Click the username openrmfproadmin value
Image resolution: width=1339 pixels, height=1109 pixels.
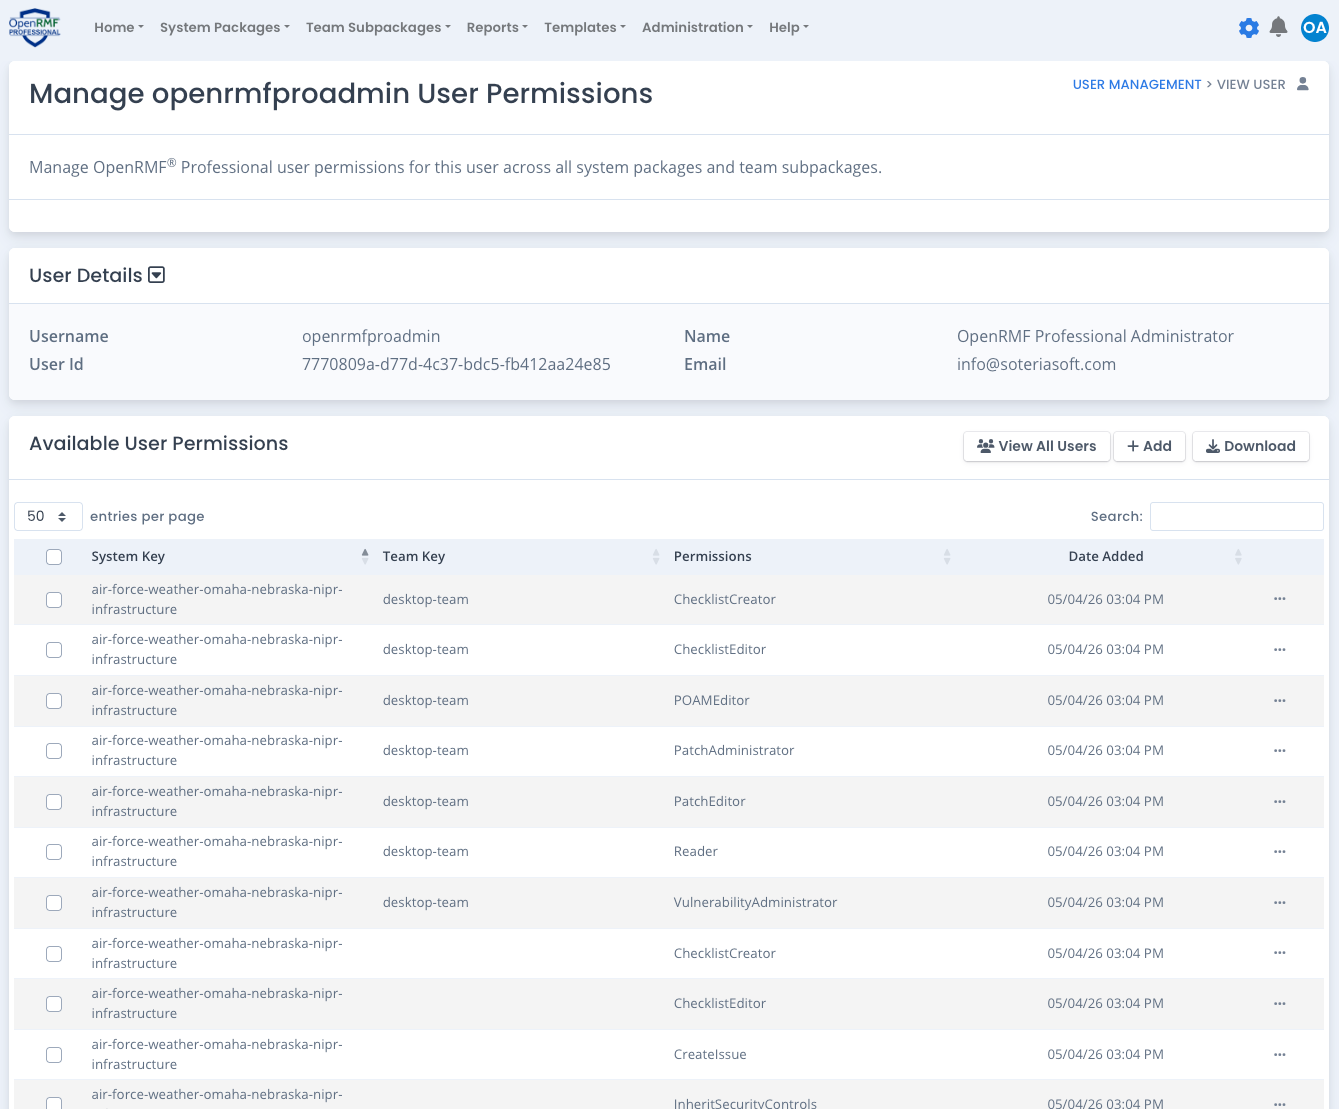(x=371, y=336)
